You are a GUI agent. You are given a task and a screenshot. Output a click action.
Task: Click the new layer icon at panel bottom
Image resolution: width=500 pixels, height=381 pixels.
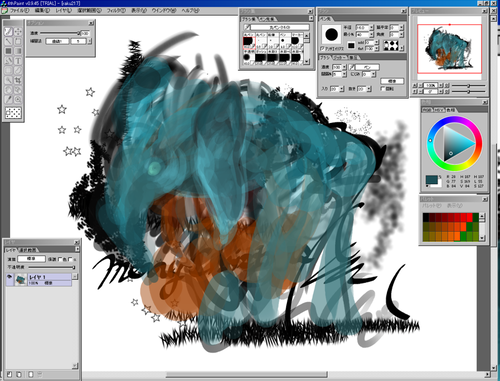point(9,374)
